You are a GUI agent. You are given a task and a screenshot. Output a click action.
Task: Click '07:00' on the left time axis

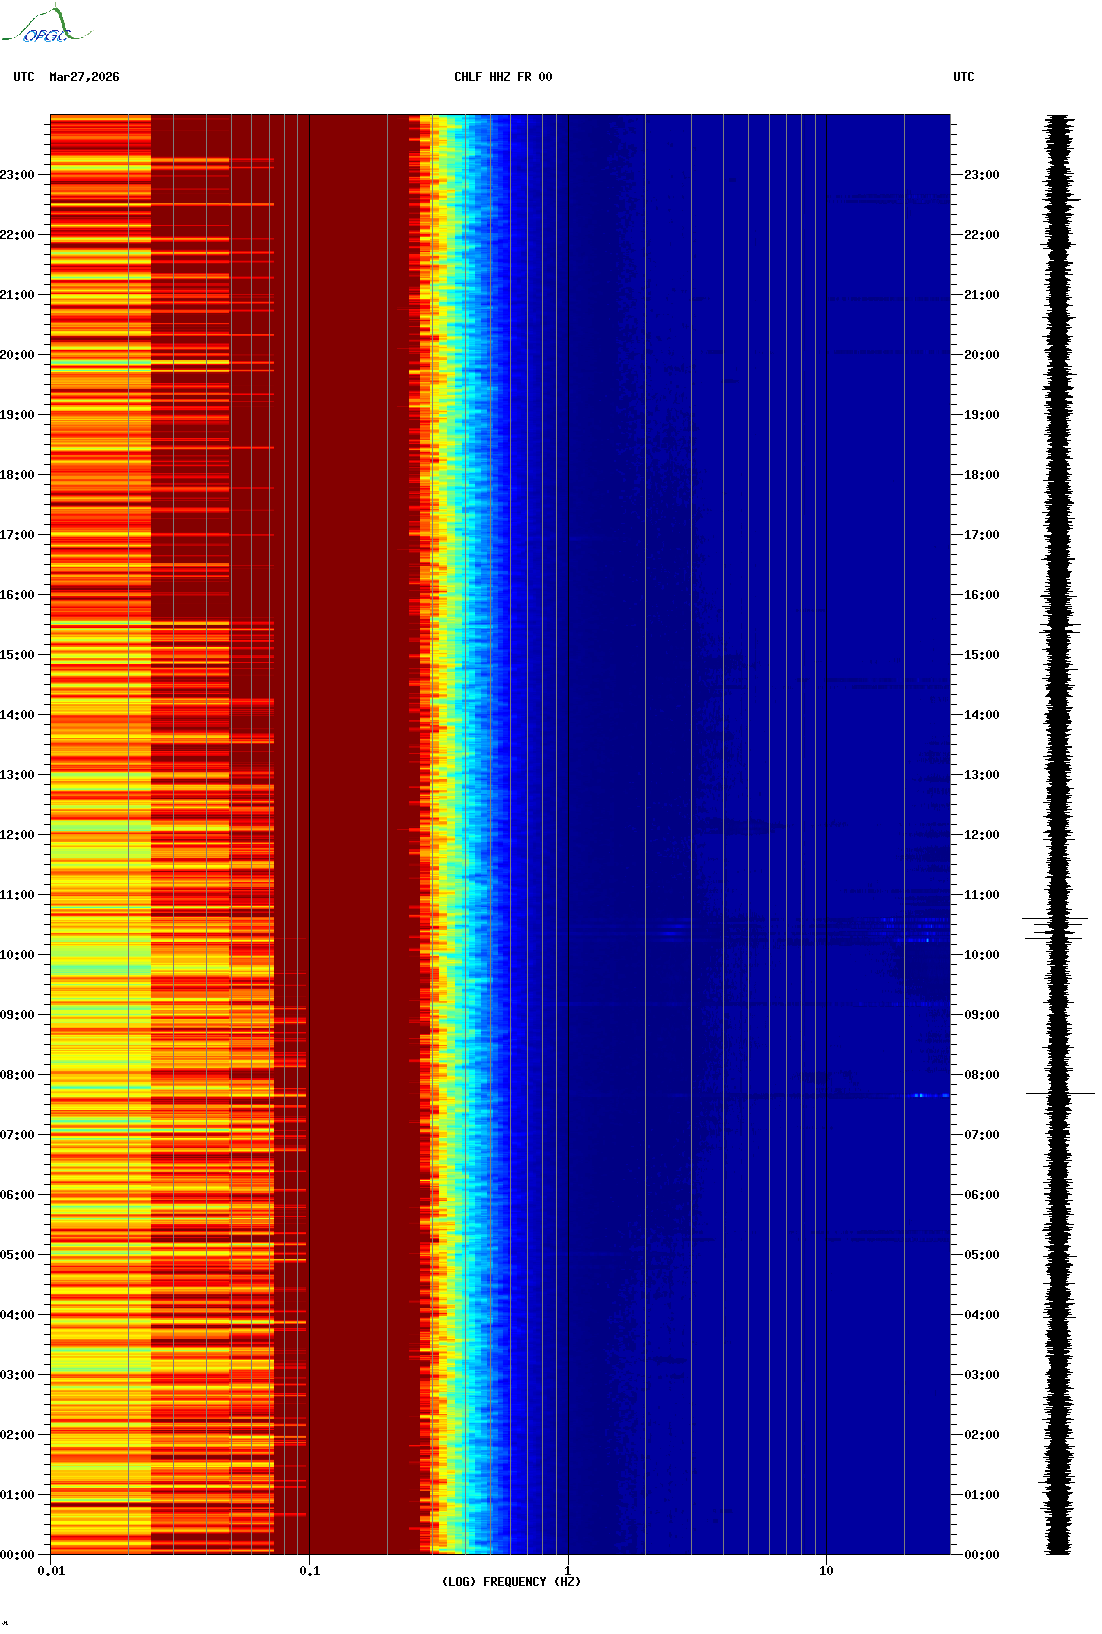[17, 1135]
